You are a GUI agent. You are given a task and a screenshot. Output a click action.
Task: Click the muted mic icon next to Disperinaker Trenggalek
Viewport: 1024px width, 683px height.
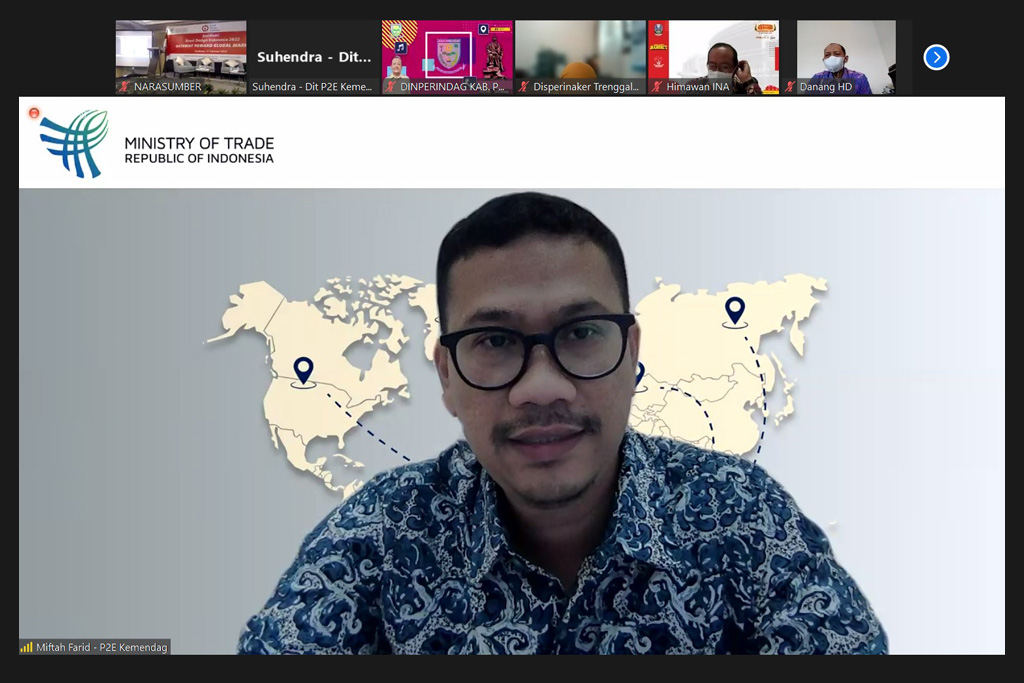coord(524,87)
